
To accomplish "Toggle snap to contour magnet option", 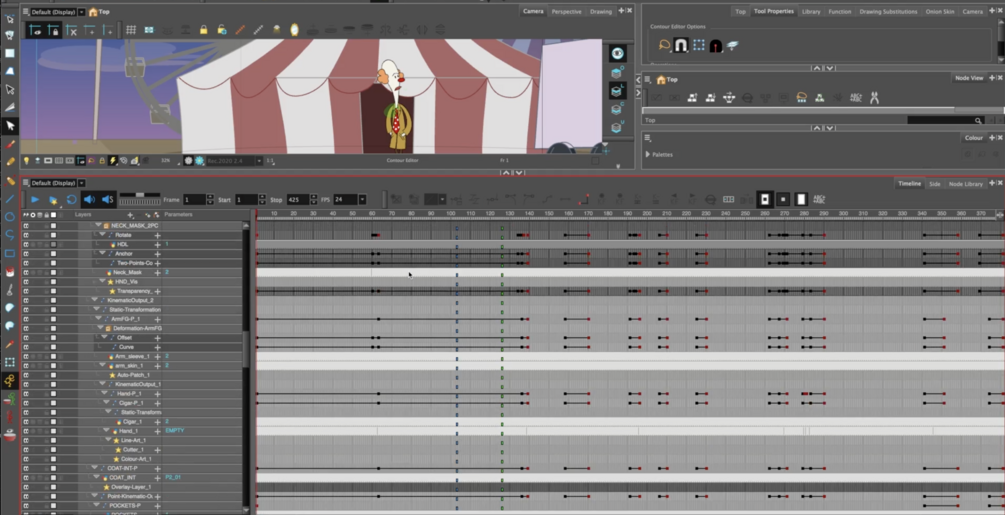I will [x=681, y=45].
